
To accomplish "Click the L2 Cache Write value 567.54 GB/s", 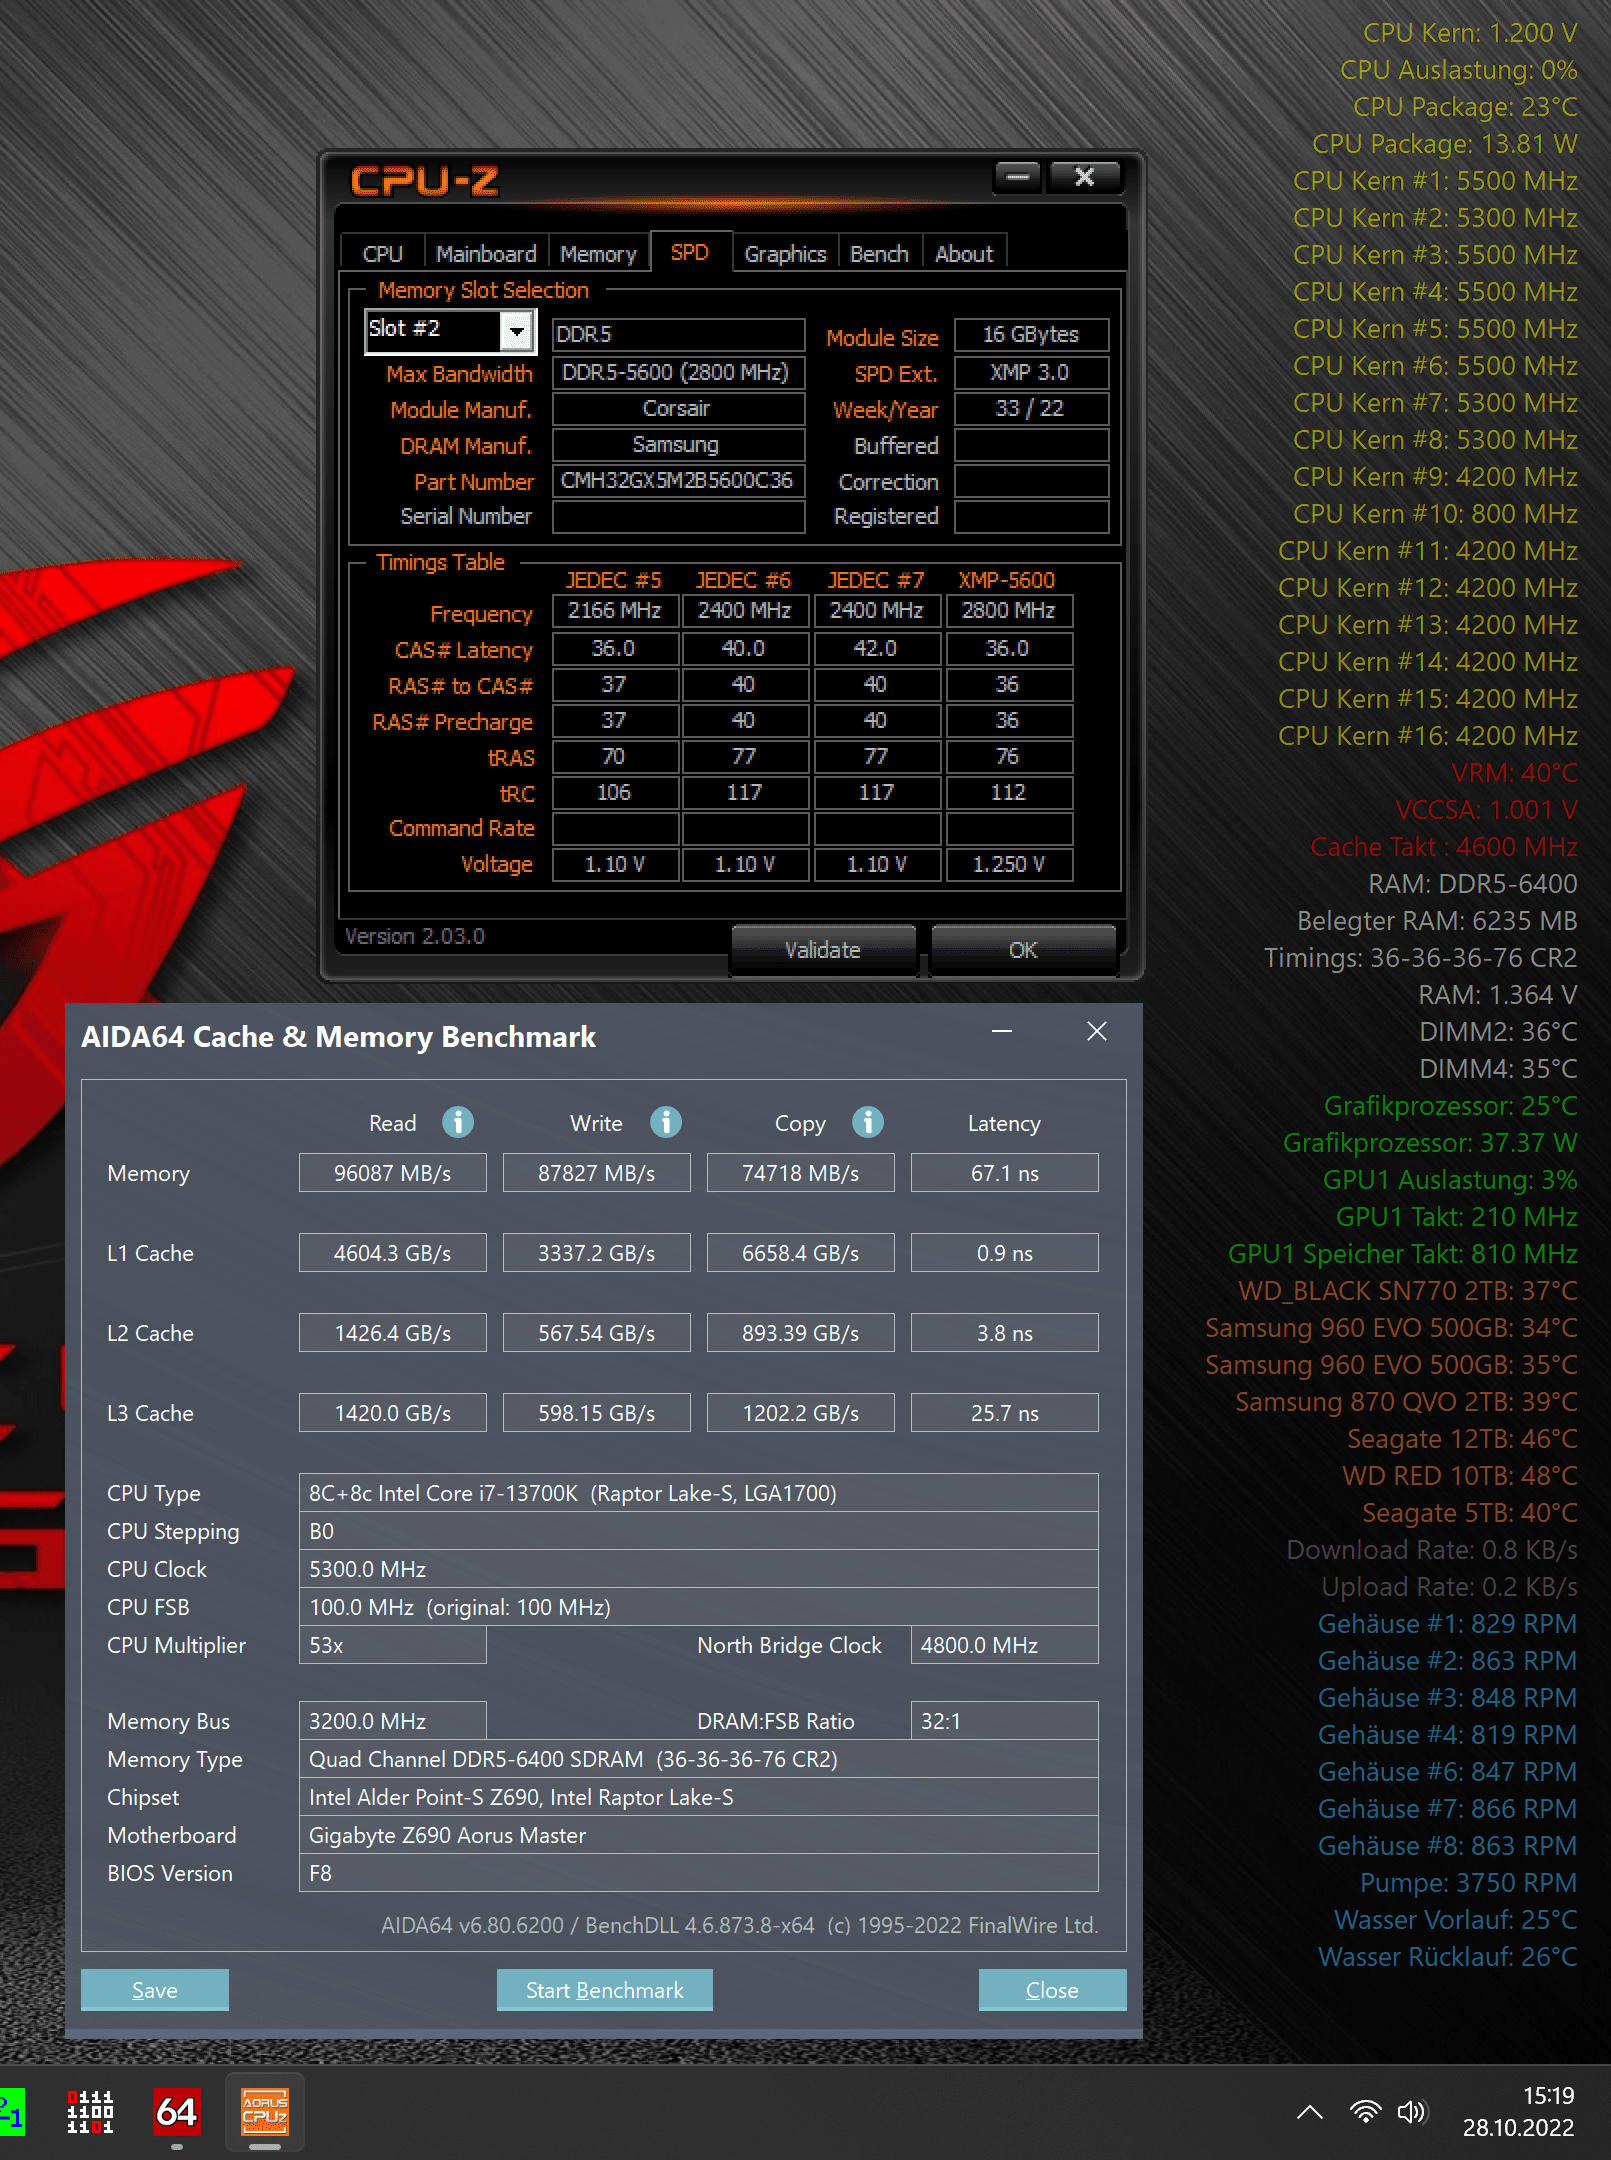I will (x=597, y=1333).
